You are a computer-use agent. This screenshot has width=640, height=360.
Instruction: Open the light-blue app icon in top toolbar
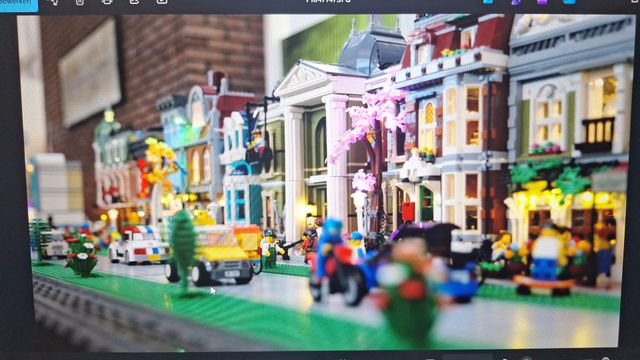pos(569,2)
